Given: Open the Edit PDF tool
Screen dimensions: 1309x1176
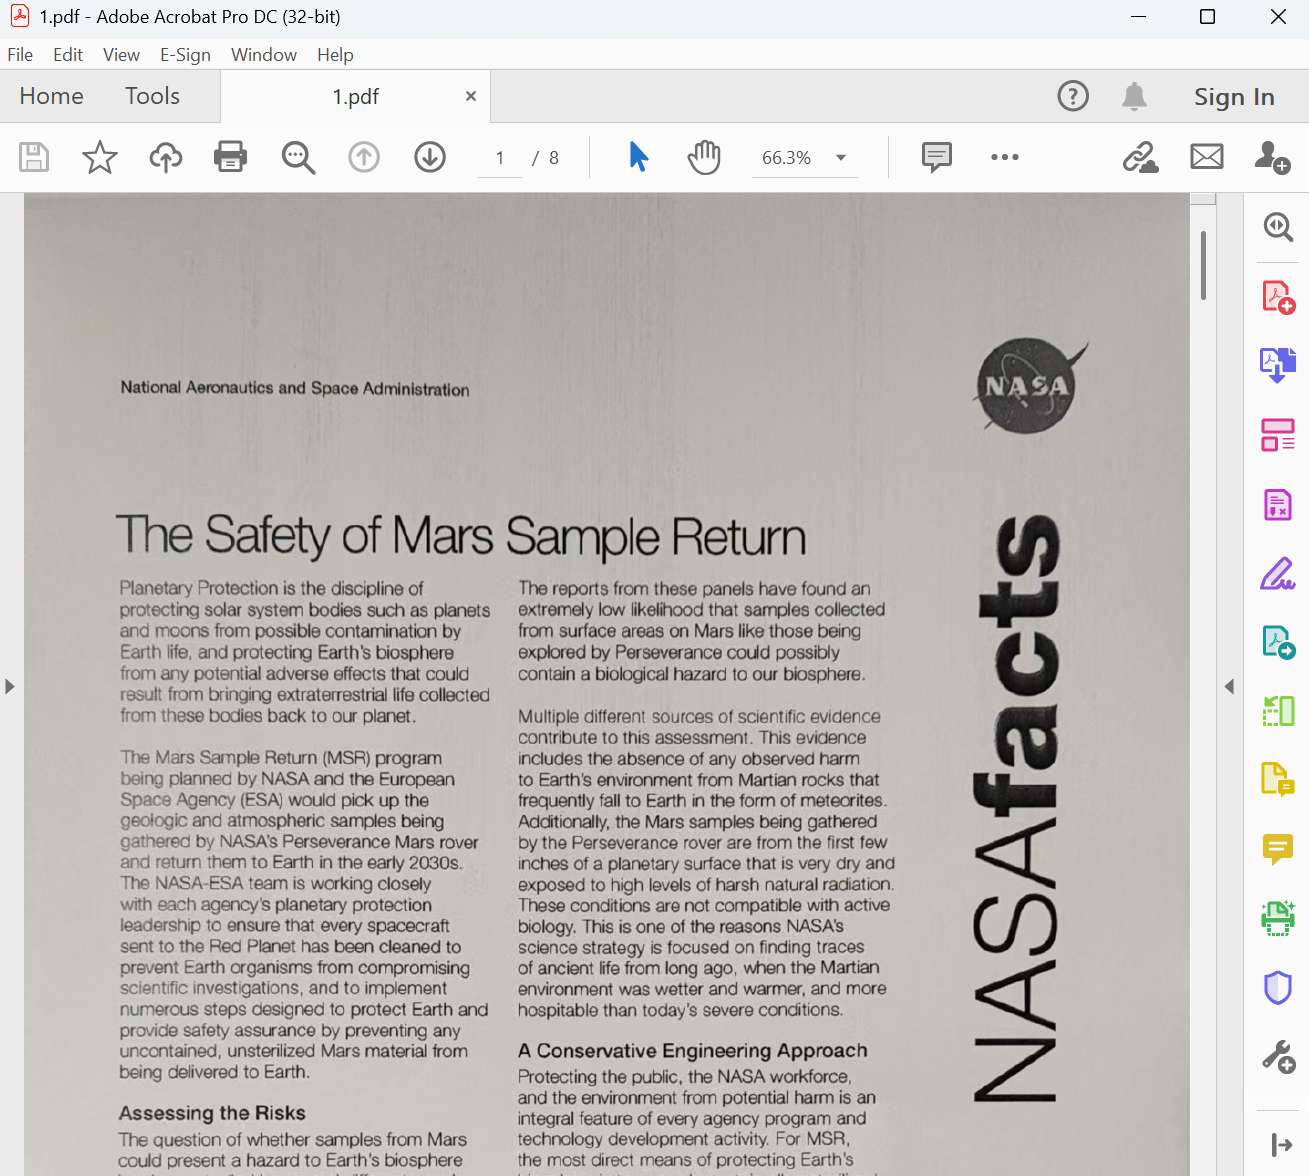Looking at the screenshot, I should click(1278, 435).
